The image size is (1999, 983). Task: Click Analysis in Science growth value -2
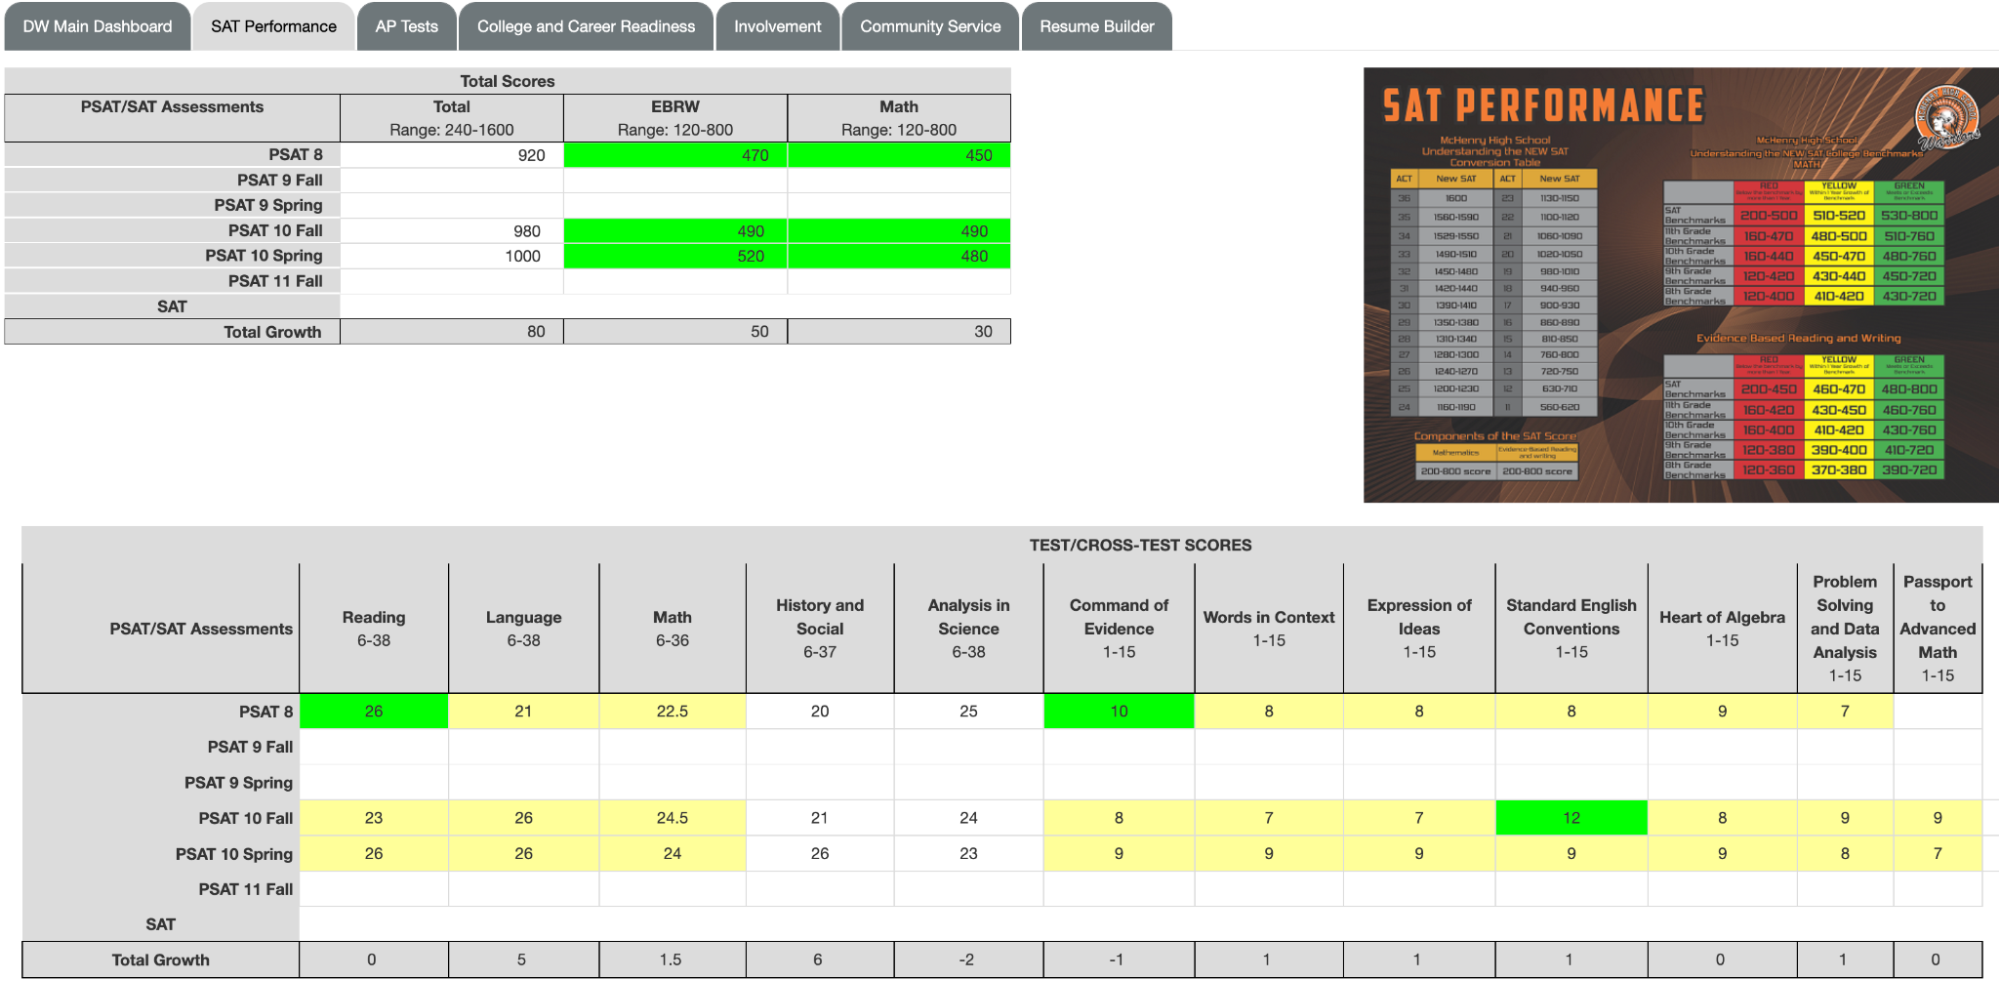pos(967,960)
